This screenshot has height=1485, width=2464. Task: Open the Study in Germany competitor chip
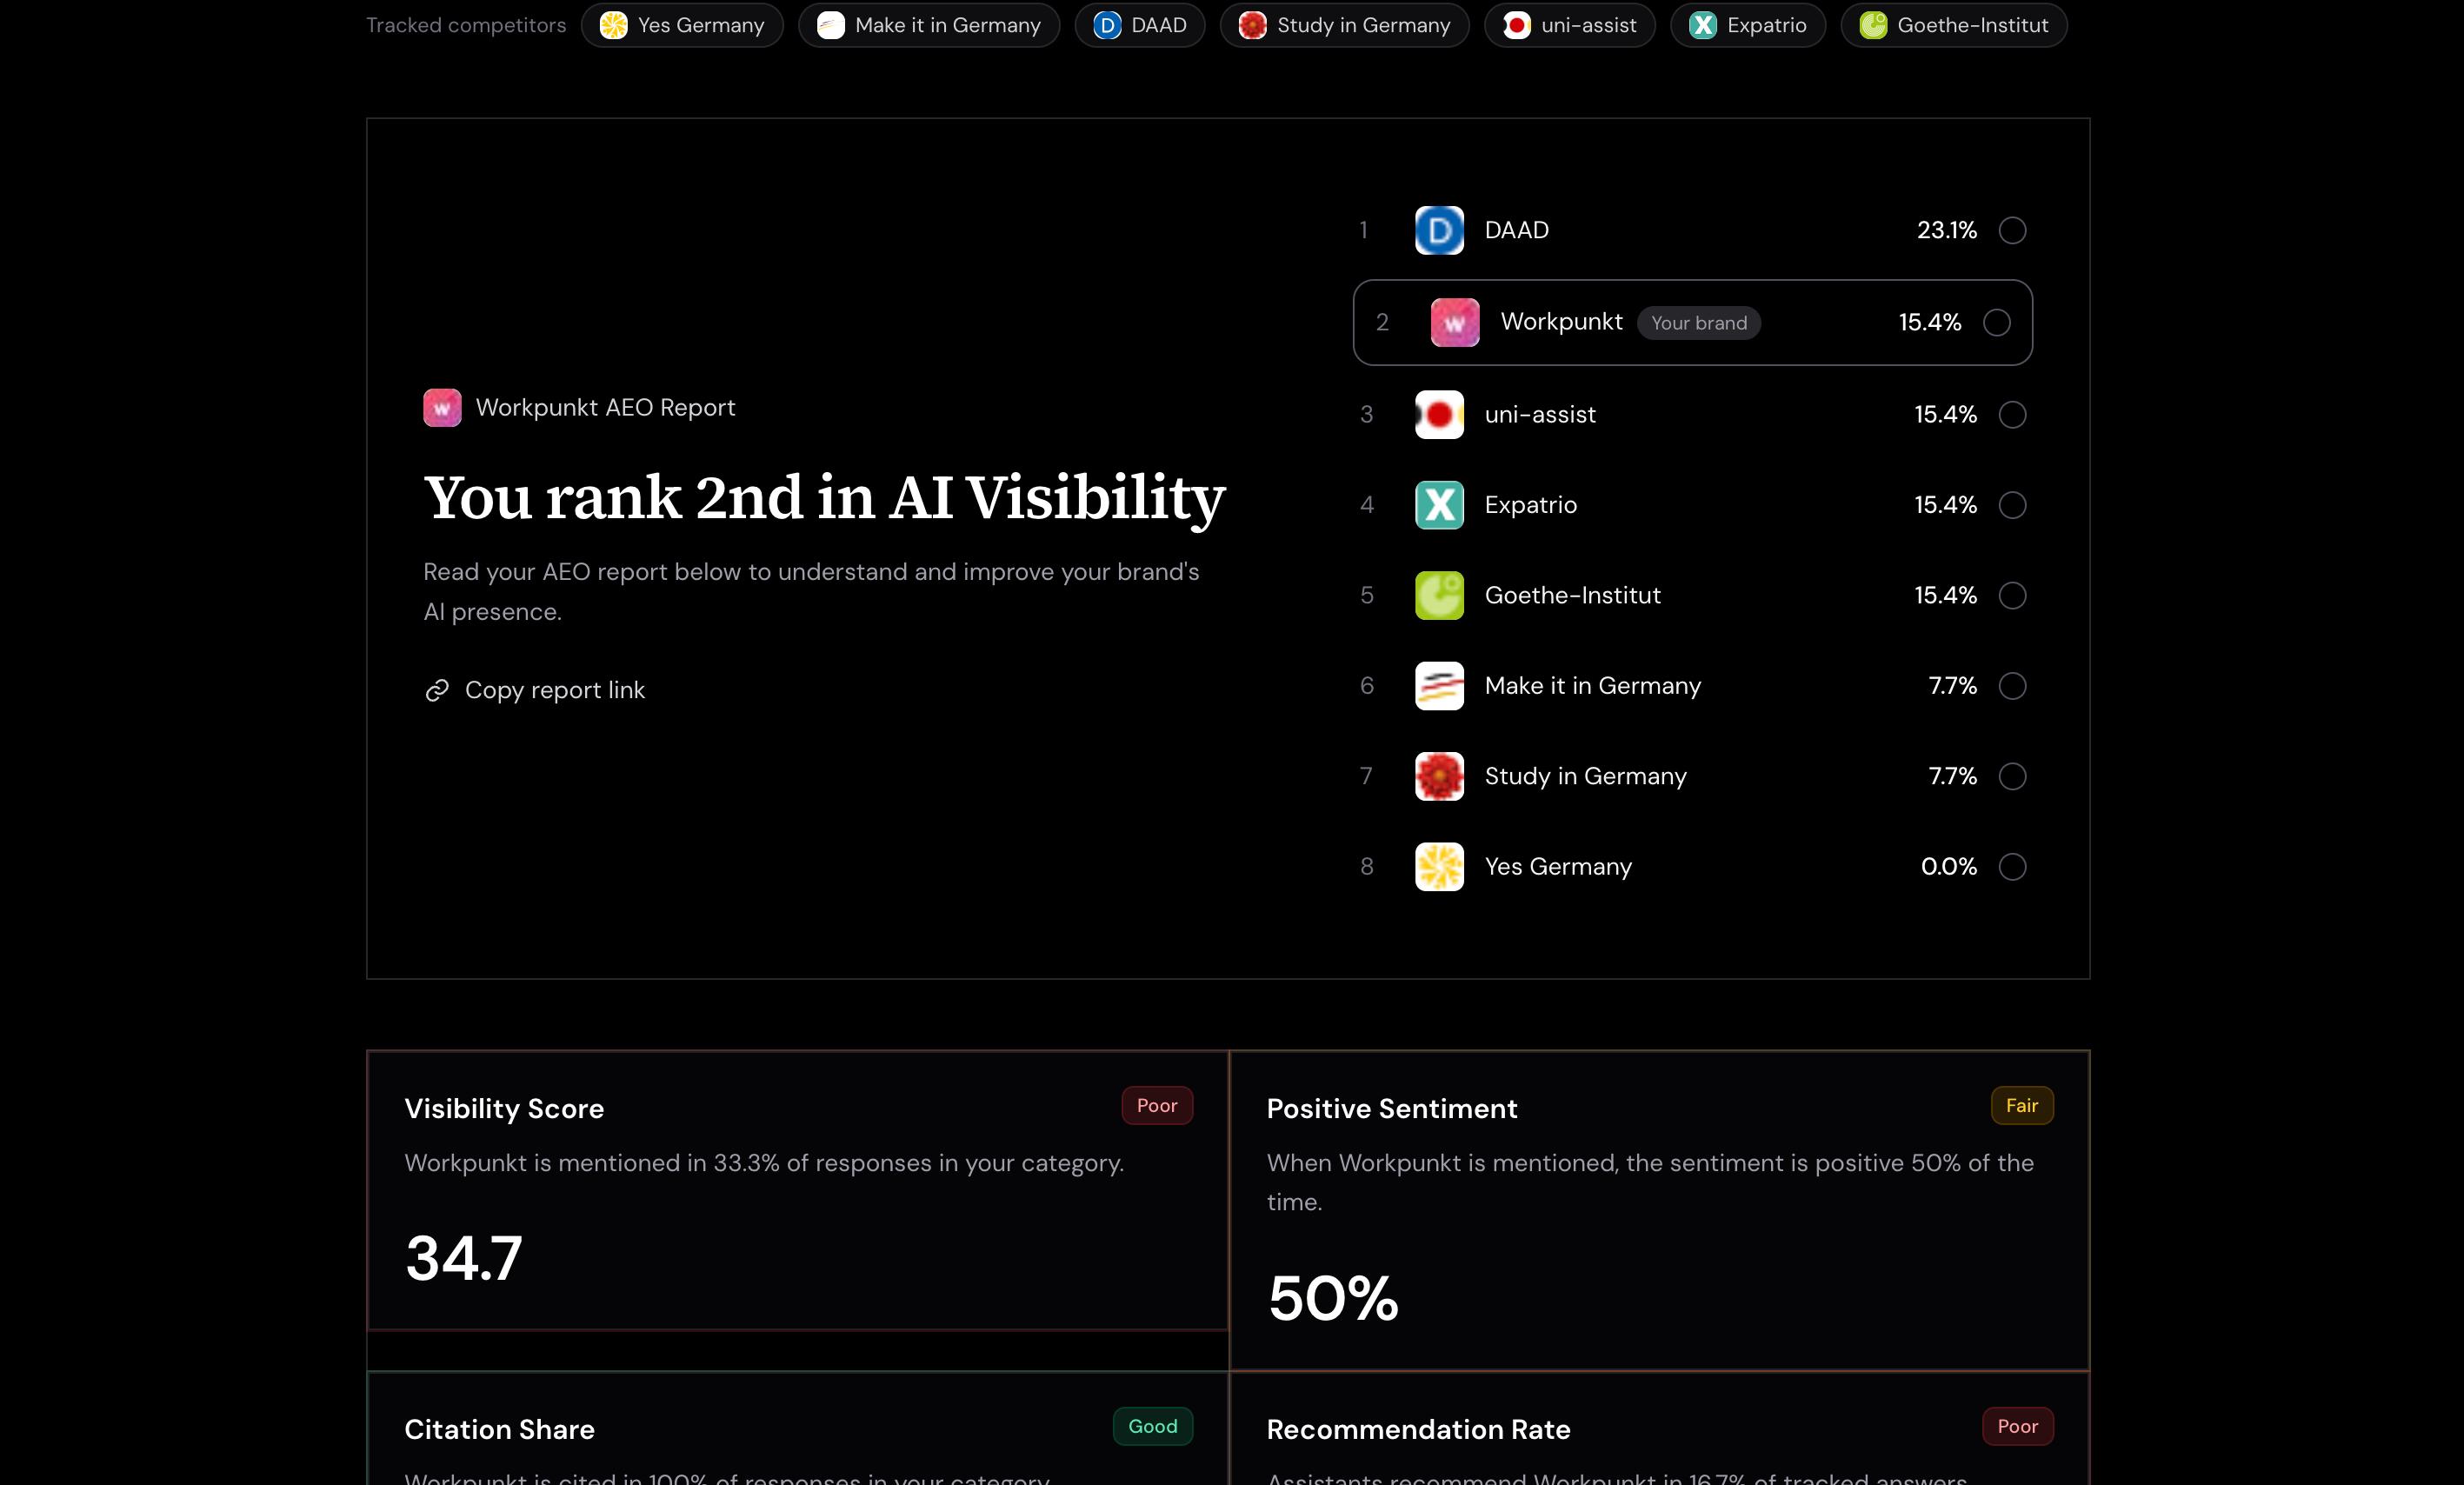coord(1345,25)
